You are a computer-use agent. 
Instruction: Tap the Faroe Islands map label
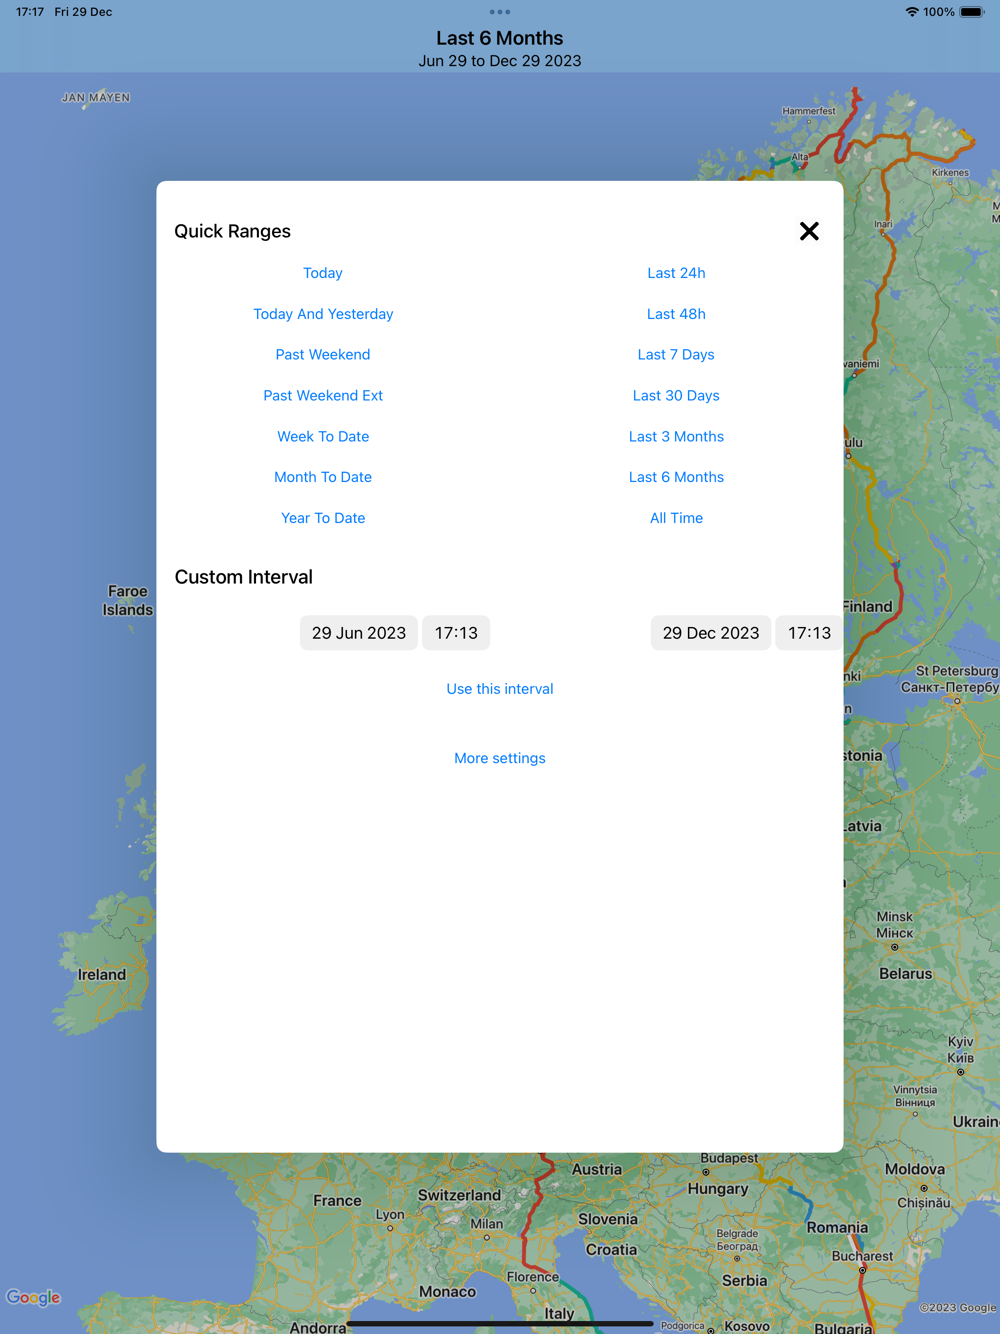(x=128, y=601)
